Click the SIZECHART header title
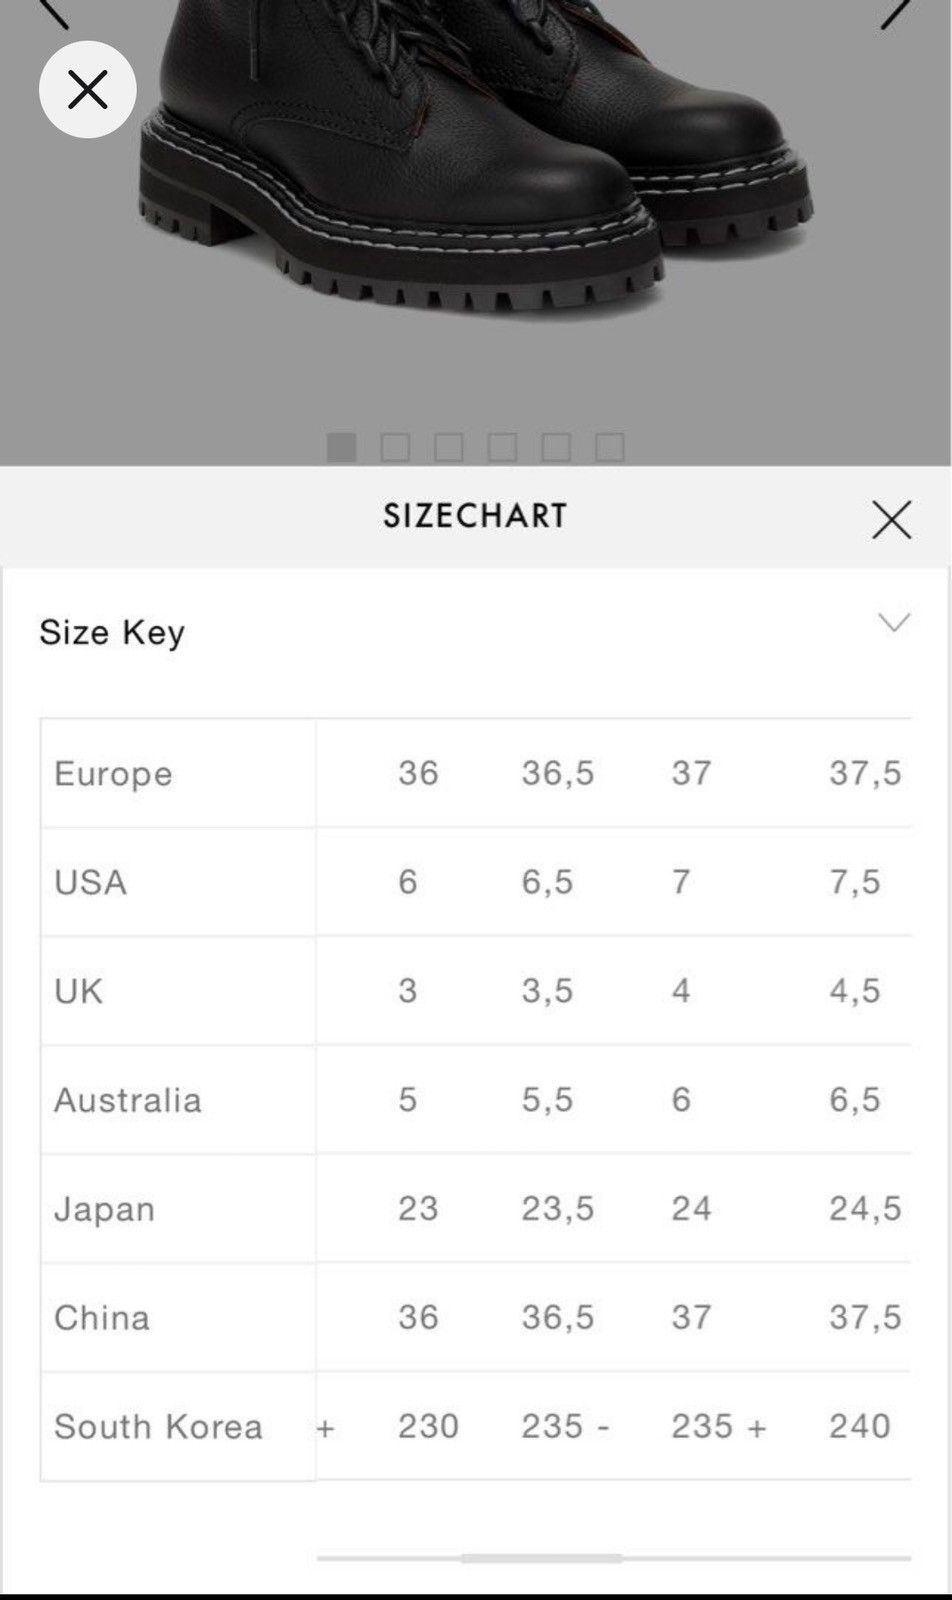The image size is (952, 1600). (475, 516)
